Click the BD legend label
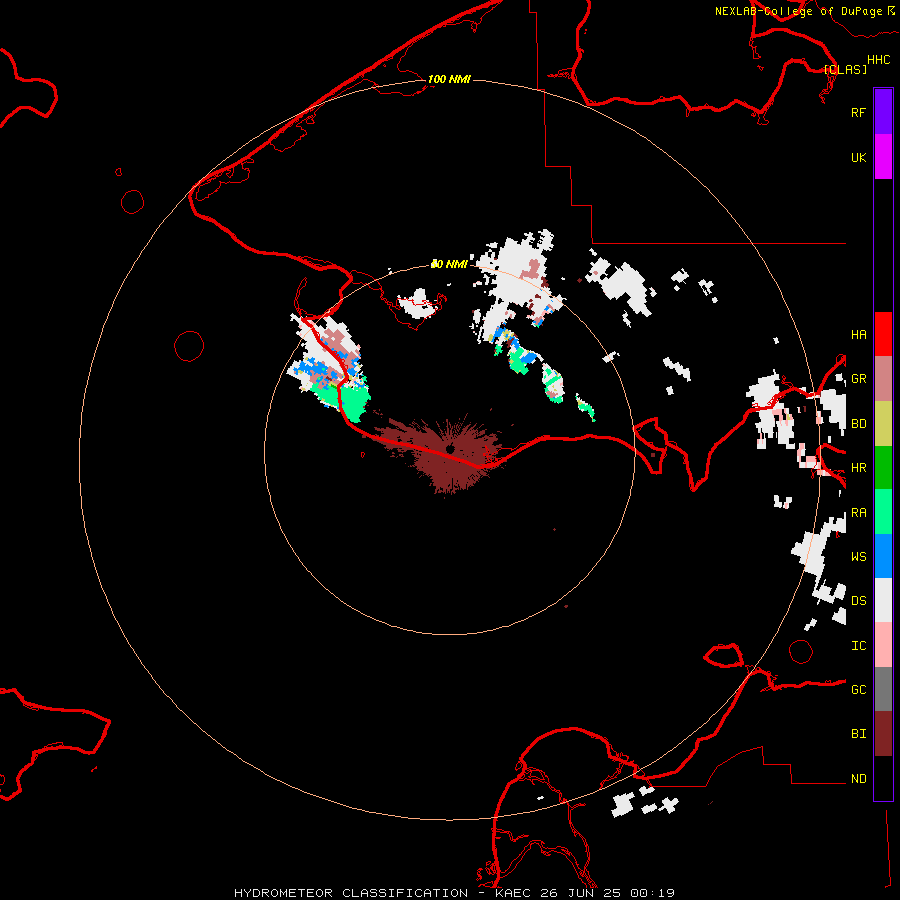Screen dimensions: 900x900 [858, 424]
